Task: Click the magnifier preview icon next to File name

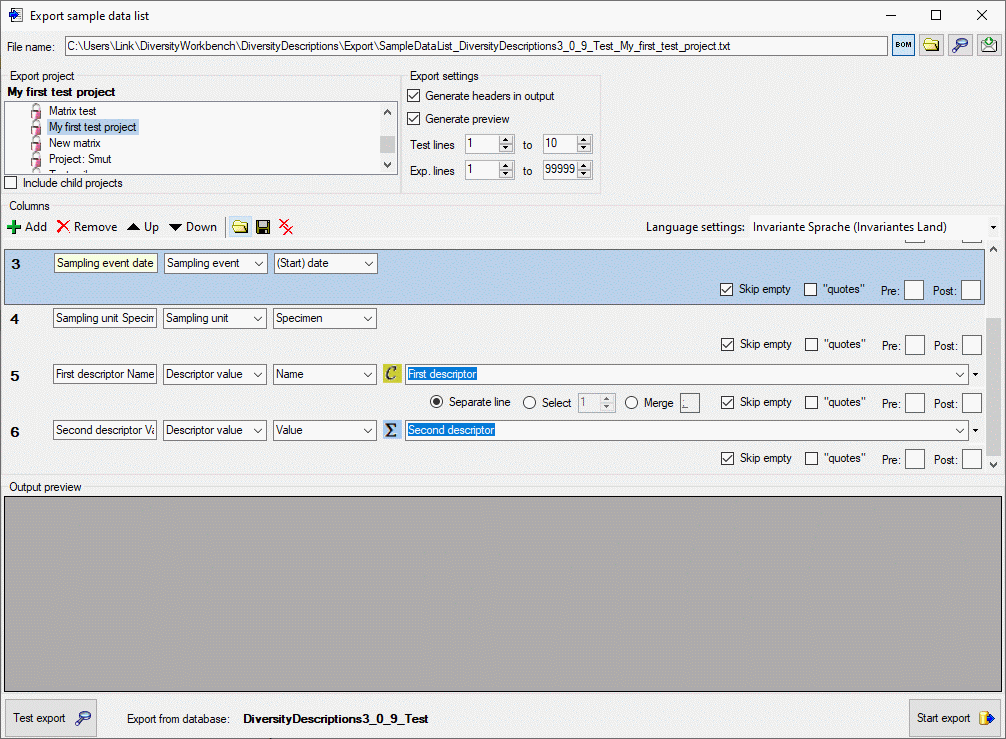Action: pos(960,45)
